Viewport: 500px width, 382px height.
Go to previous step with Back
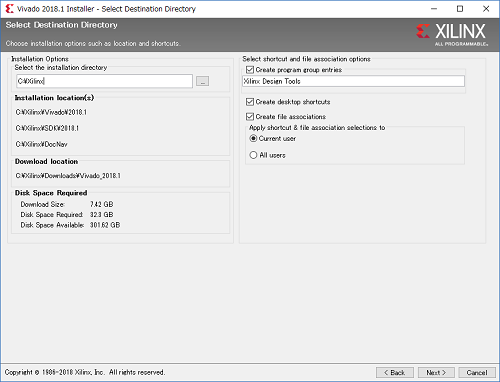coord(395,372)
